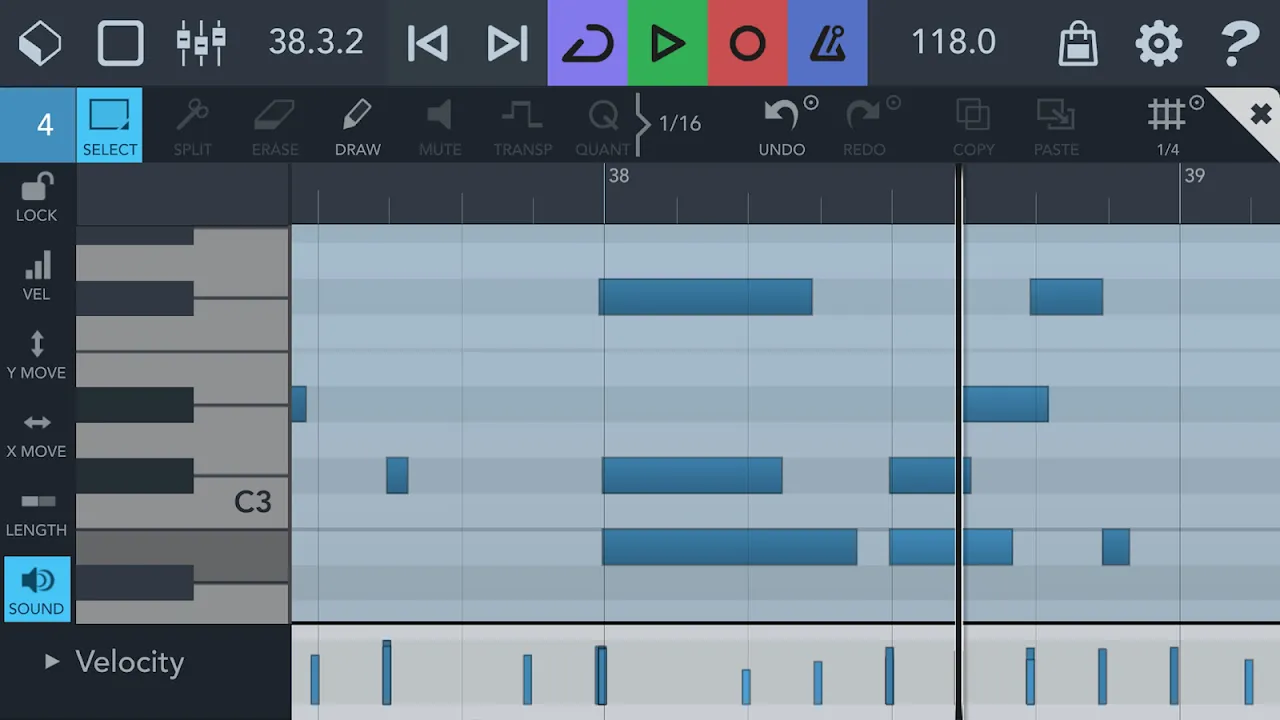Select the Y MOVE tool
This screenshot has height=720, width=1280.
tap(37, 355)
